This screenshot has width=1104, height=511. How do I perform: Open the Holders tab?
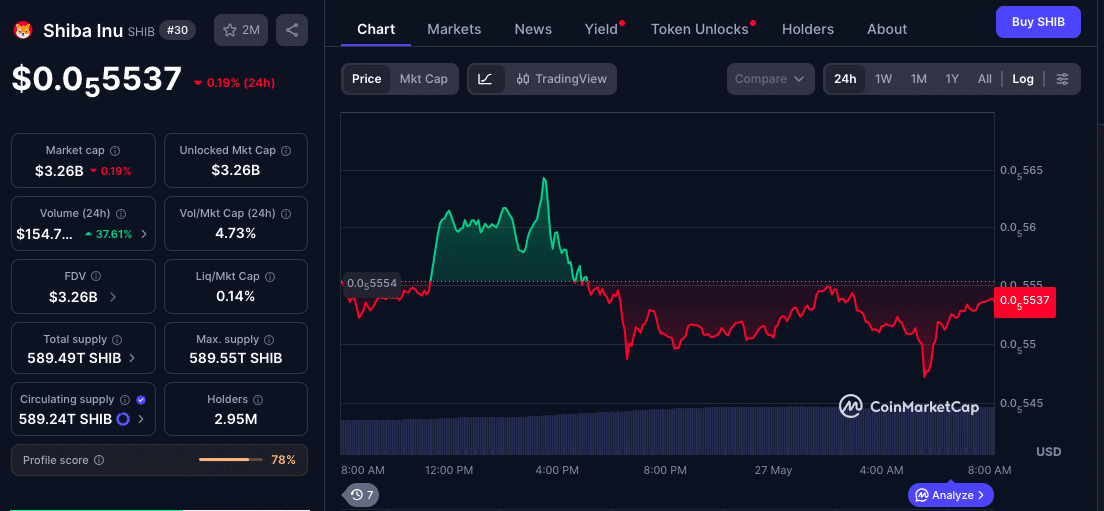[808, 30]
